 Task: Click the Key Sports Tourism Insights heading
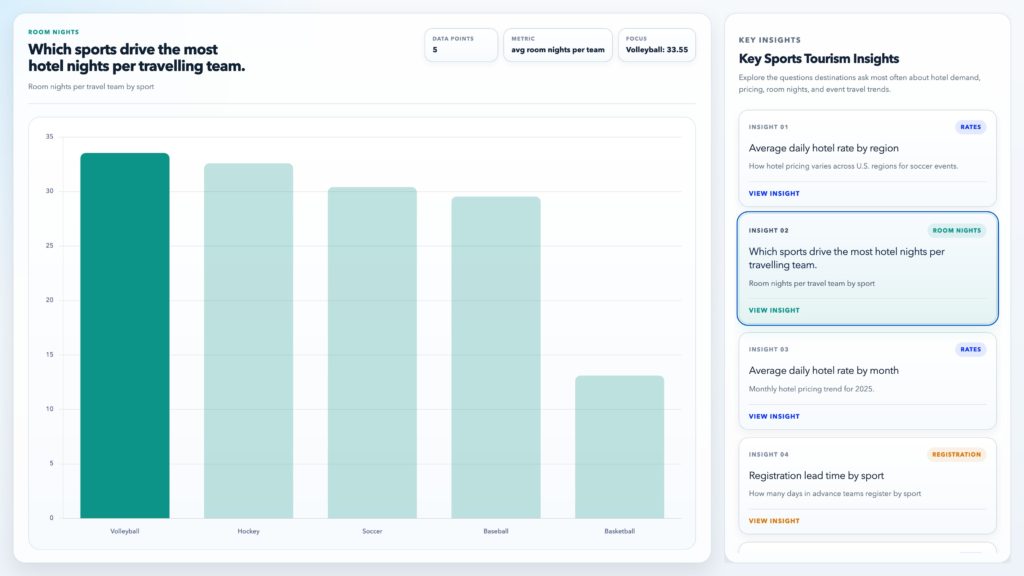pyautogui.click(x=819, y=59)
